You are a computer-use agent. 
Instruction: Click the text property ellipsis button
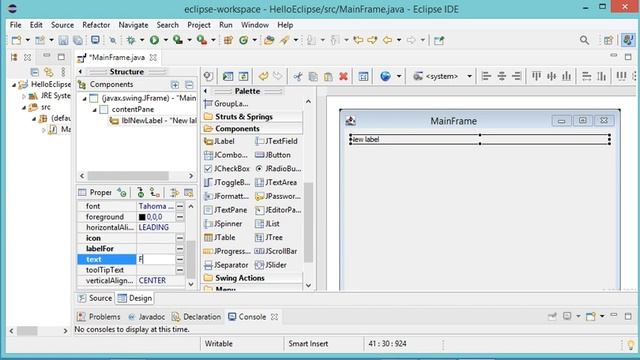click(180, 259)
